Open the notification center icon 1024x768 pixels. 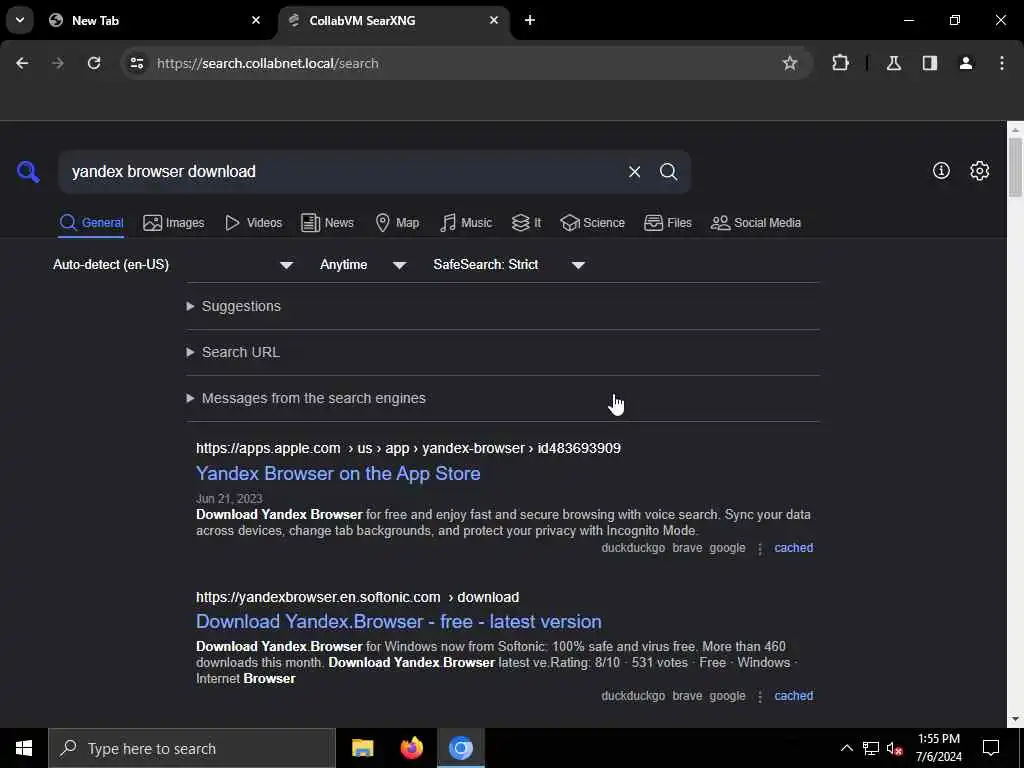tap(991, 748)
